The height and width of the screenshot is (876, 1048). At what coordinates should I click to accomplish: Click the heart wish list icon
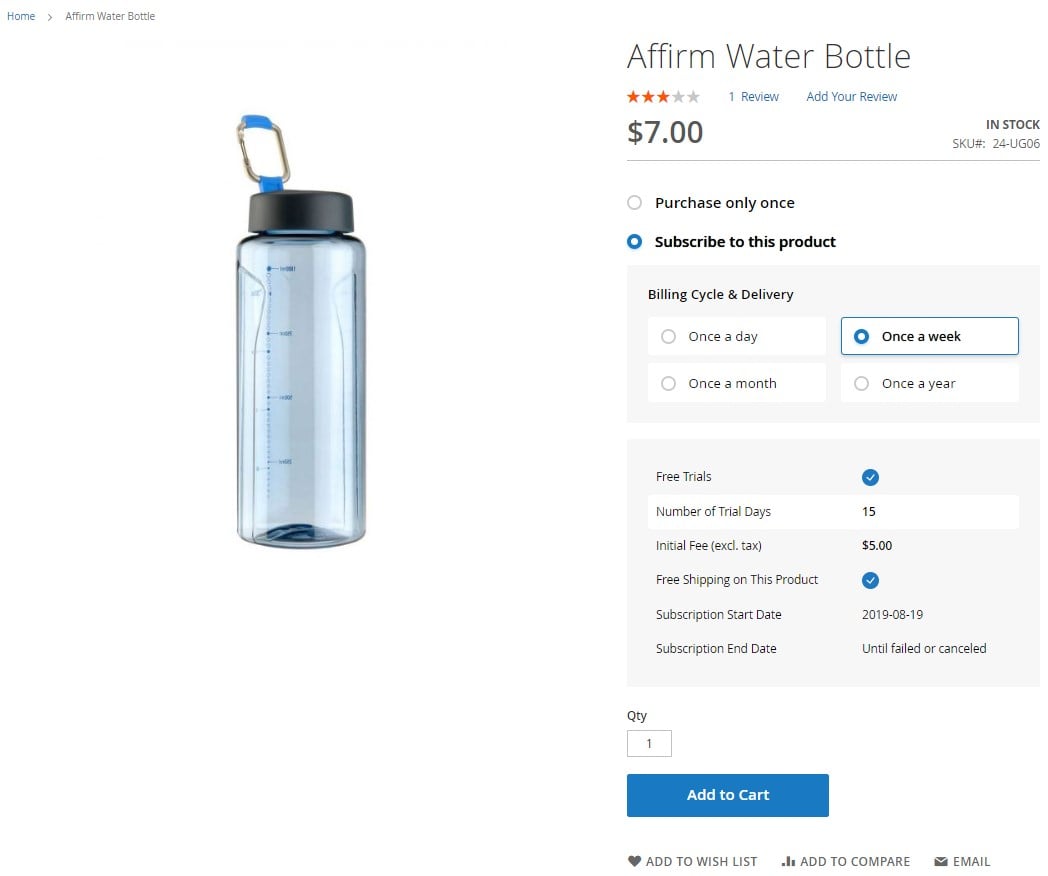(634, 861)
